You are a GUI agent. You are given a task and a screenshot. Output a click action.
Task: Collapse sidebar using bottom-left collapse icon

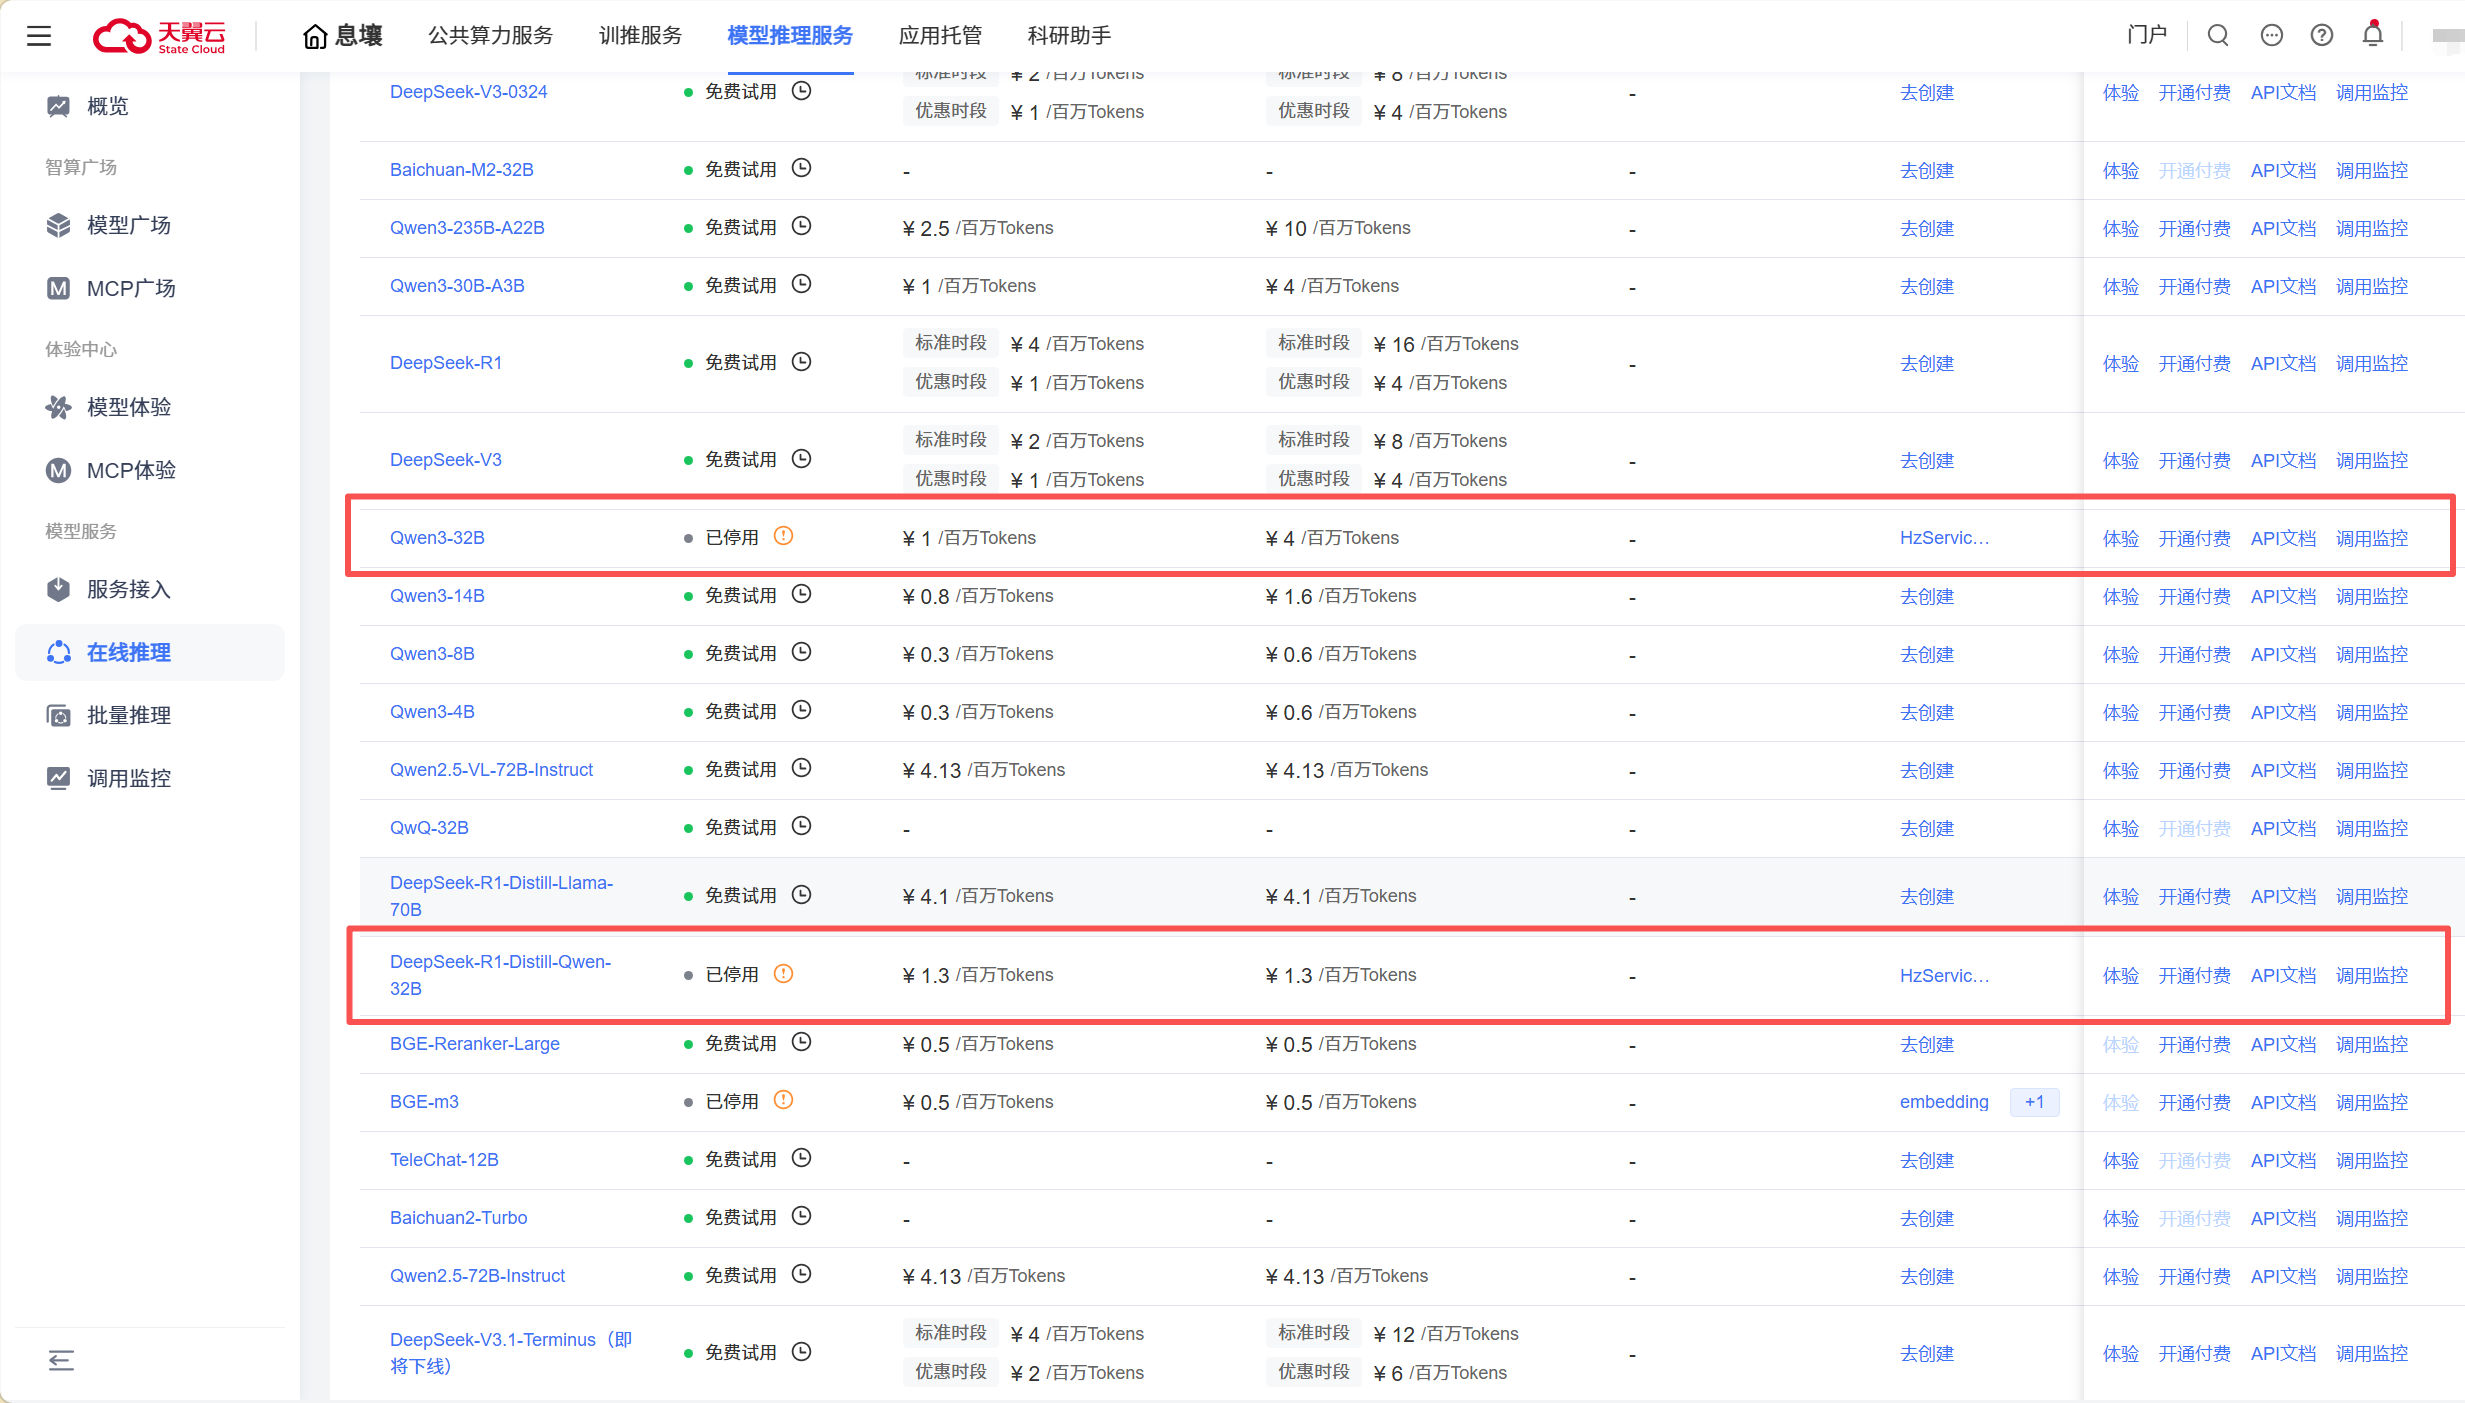click(x=61, y=1359)
